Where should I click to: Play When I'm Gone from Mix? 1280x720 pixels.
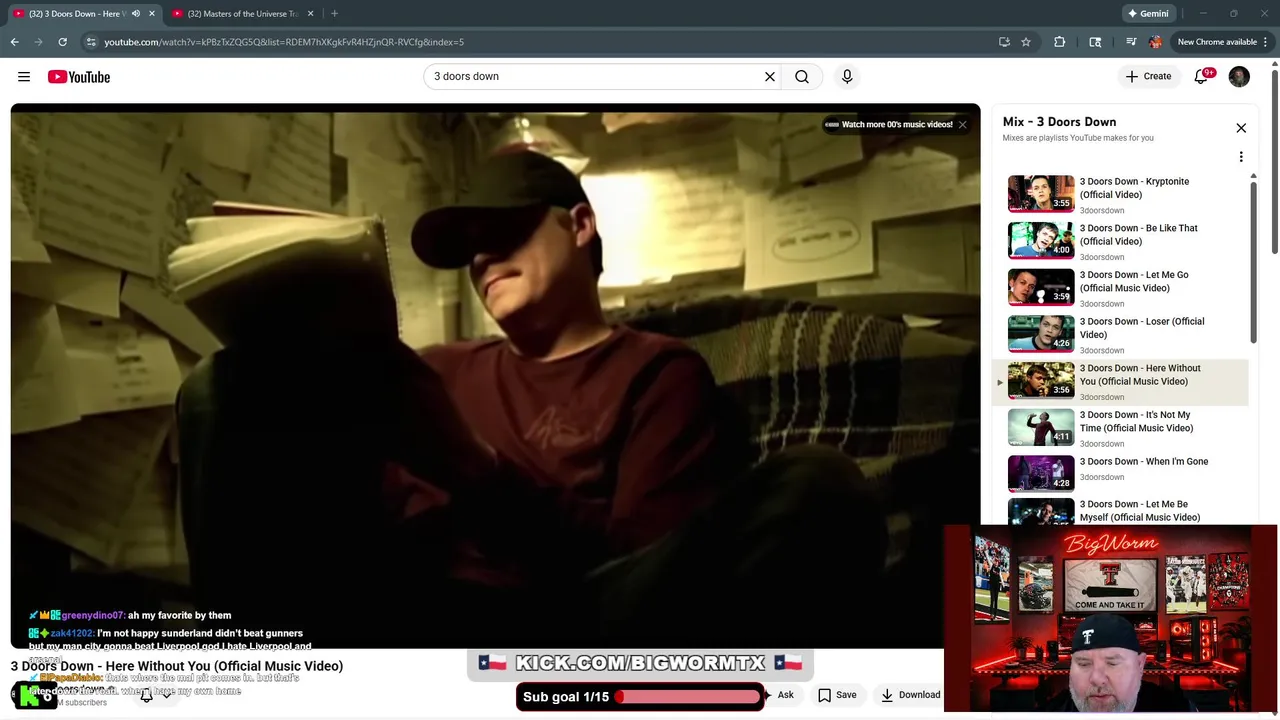pyautogui.click(x=1120, y=474)
